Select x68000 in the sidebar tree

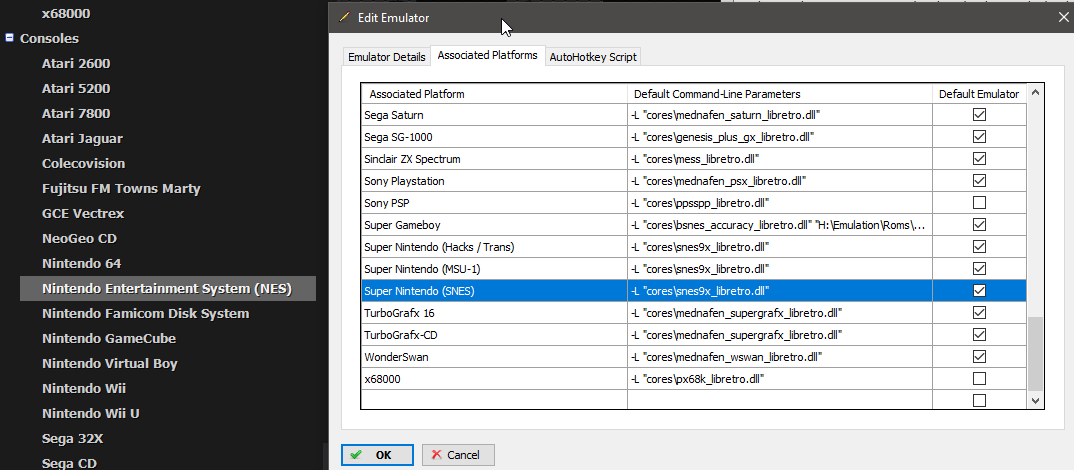[66, 14]
